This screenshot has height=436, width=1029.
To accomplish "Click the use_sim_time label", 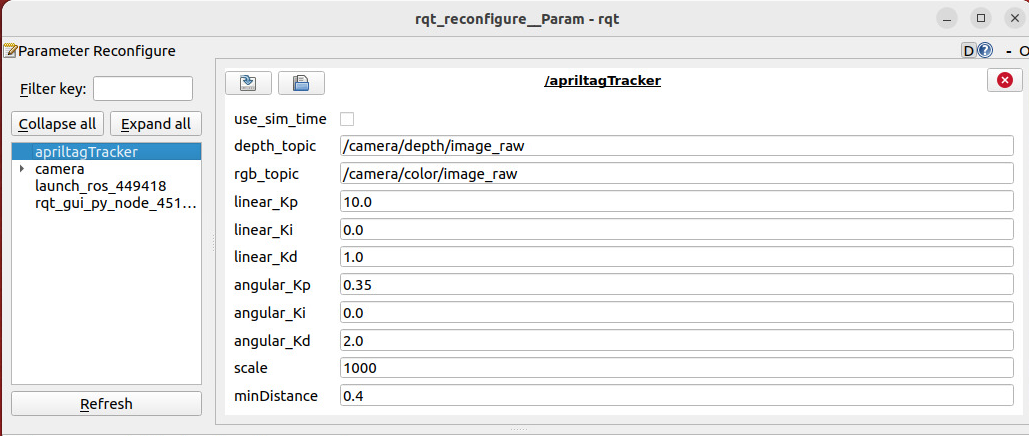I will click(x=280, y=119).
